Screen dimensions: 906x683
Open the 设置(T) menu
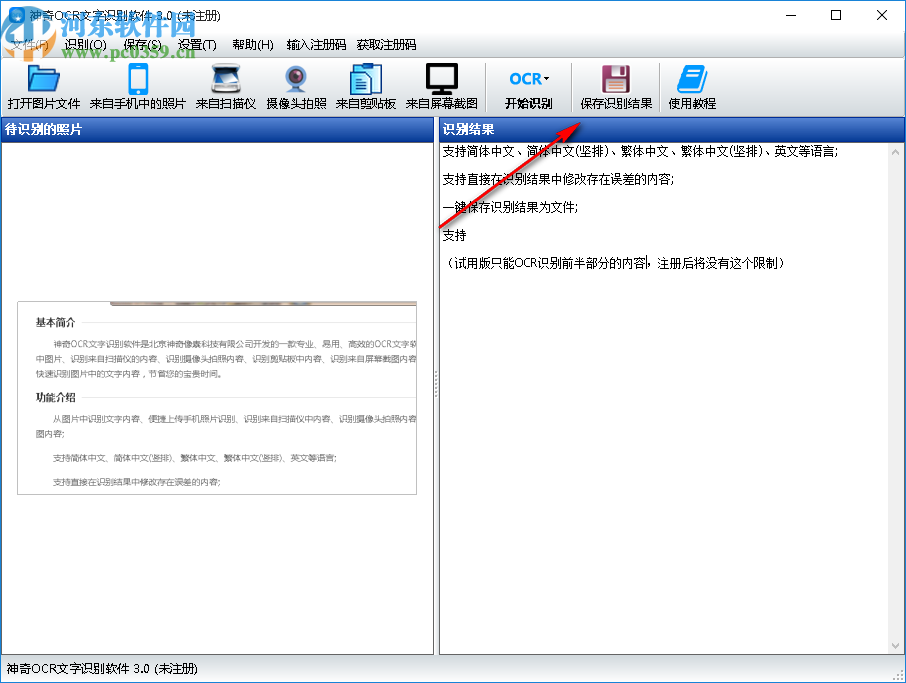(197, 44)
